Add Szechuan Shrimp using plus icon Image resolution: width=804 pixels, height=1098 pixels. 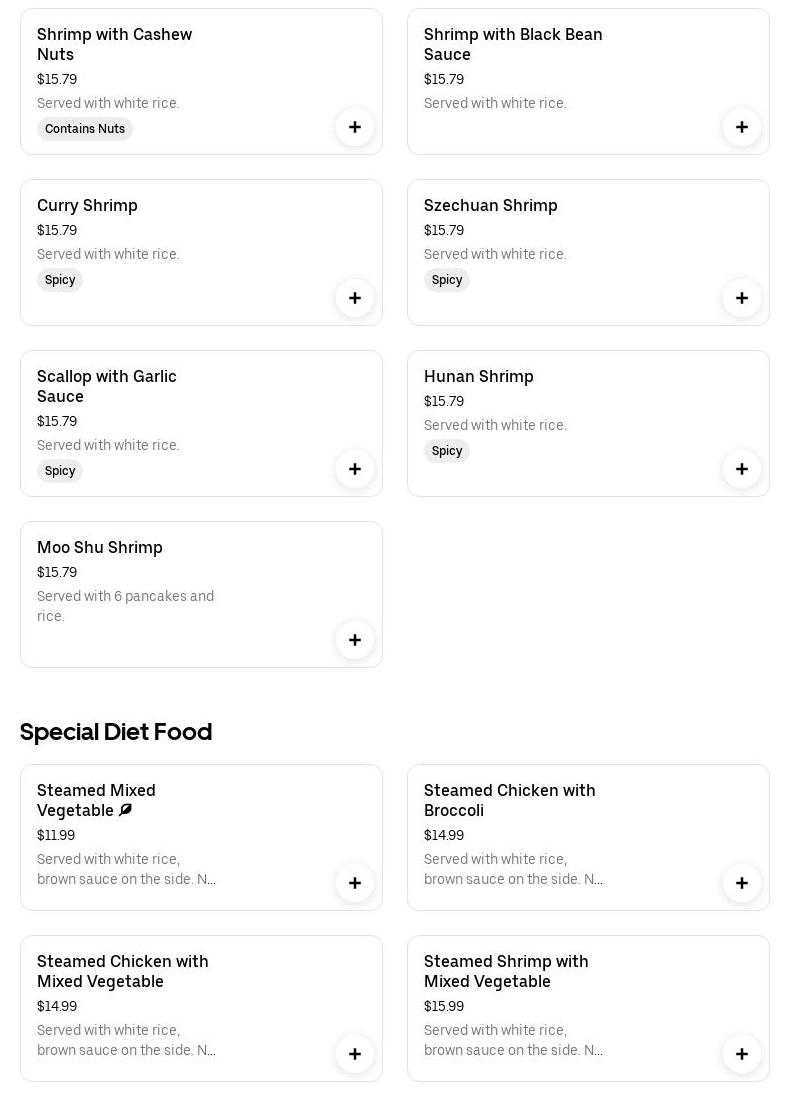pyautogui.click(x=742, y=298)
